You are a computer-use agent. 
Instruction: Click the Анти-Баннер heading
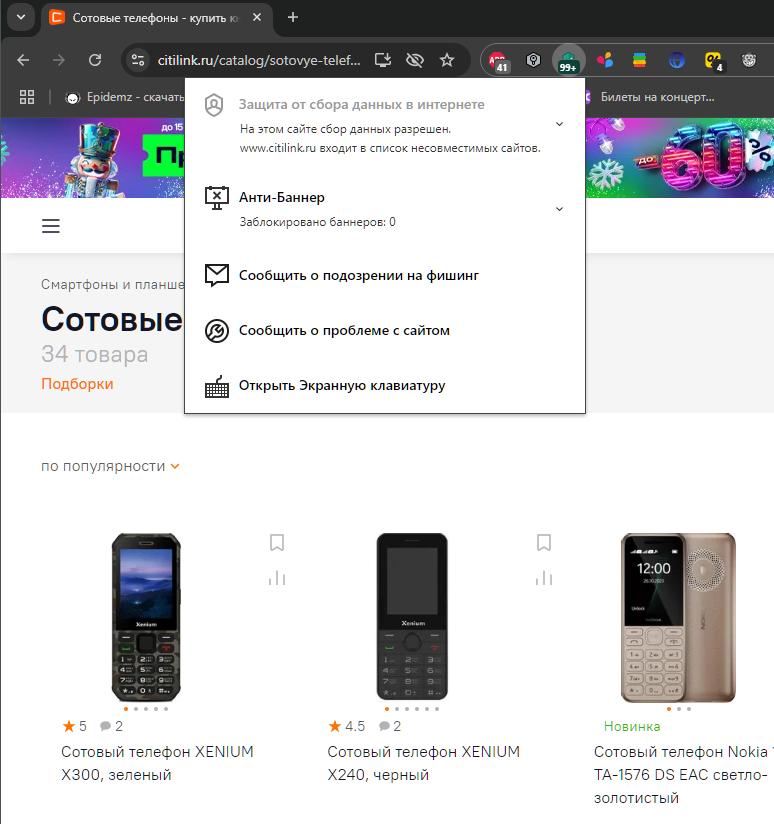click(x=282, y=198)
